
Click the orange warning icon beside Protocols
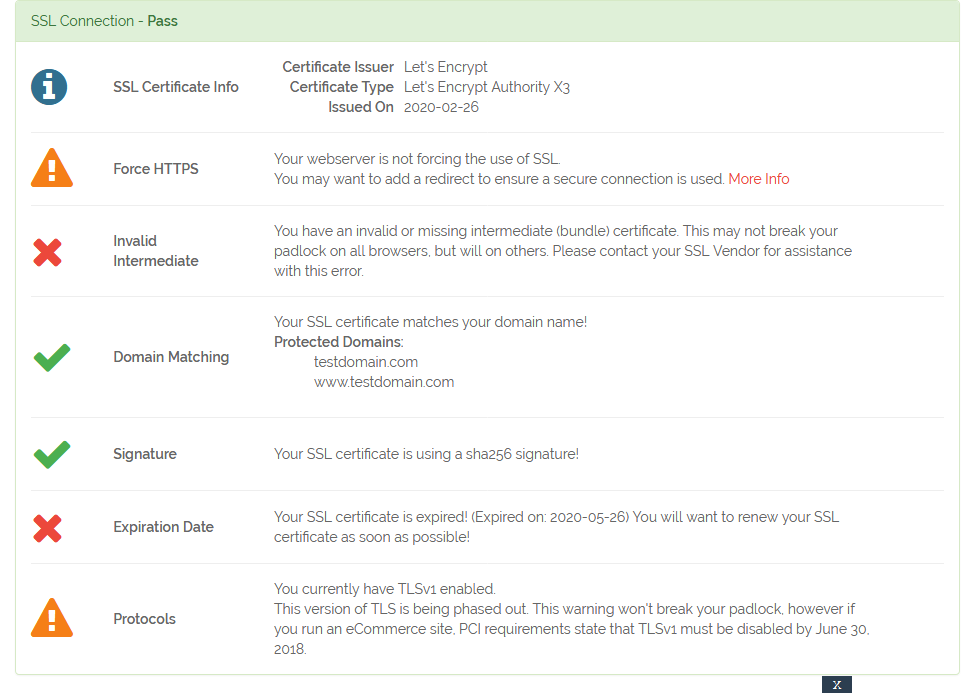coord(52,618)
